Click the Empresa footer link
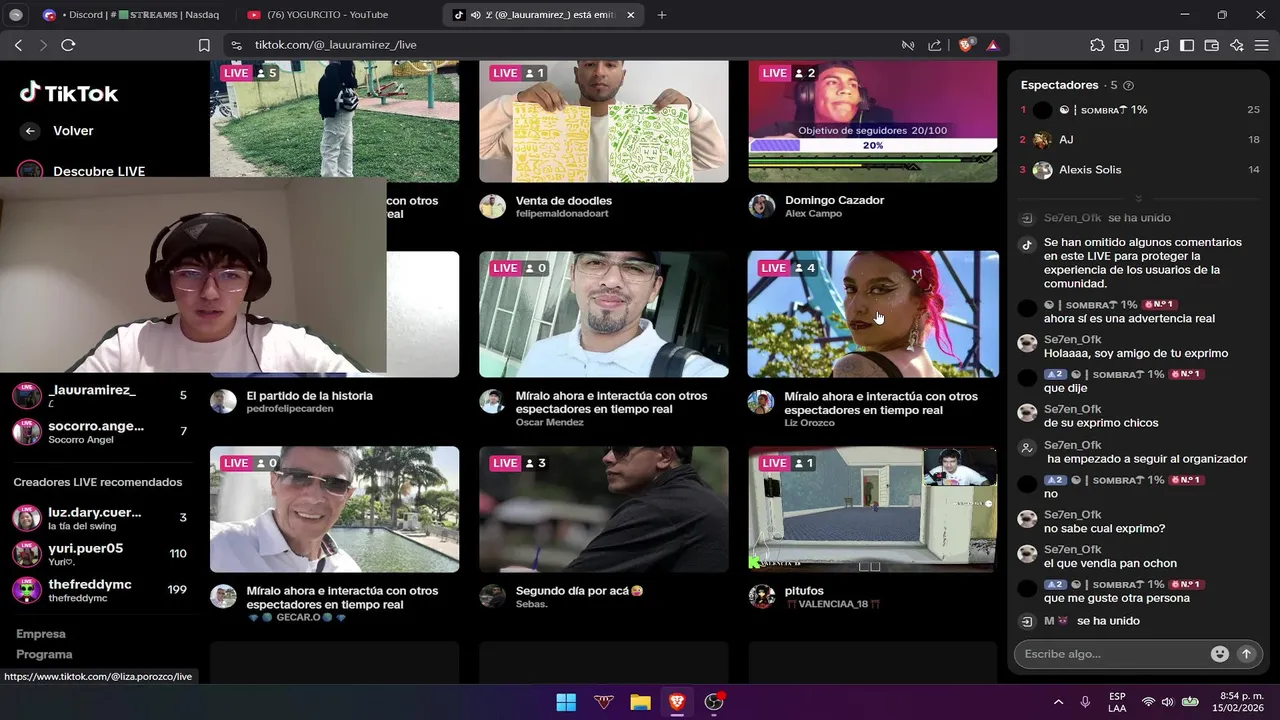This screenshot has height=720, width=1280. (41, 634)
